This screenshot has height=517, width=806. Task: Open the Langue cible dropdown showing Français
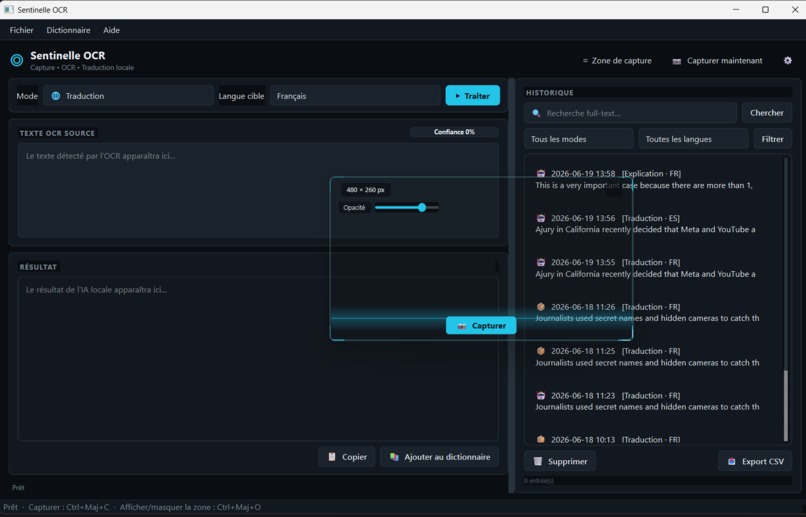coord(355,96)
